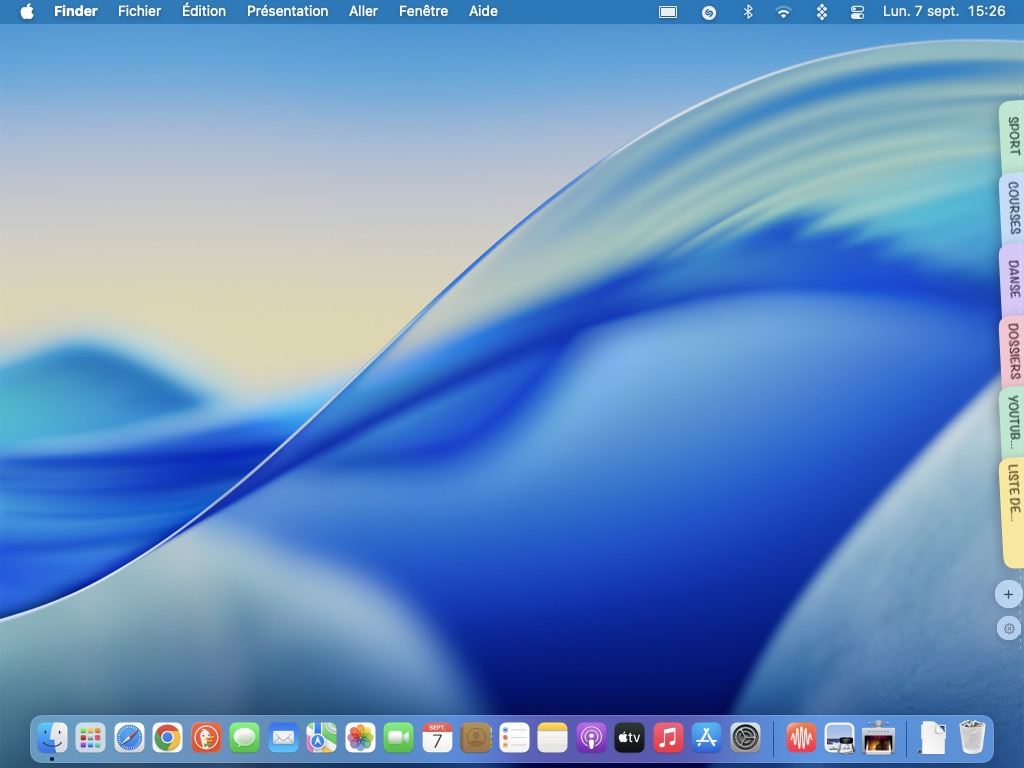Launch Google Chrome in the Dock
1024x768 pixels.
[167, 739]
